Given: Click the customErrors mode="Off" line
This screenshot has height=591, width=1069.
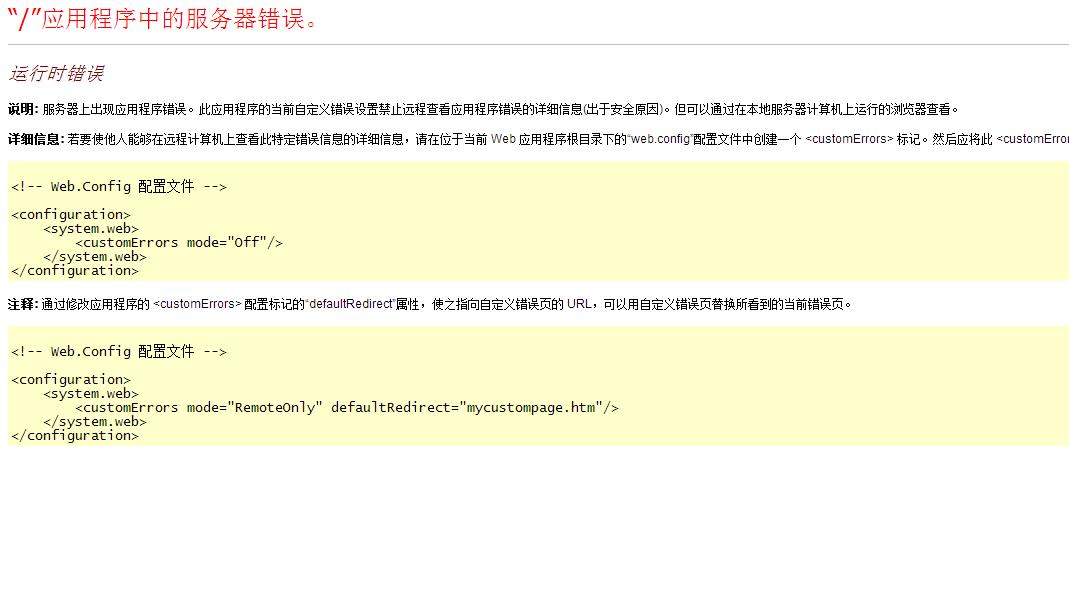Looking at the screenshot, I should click(179, 243).
